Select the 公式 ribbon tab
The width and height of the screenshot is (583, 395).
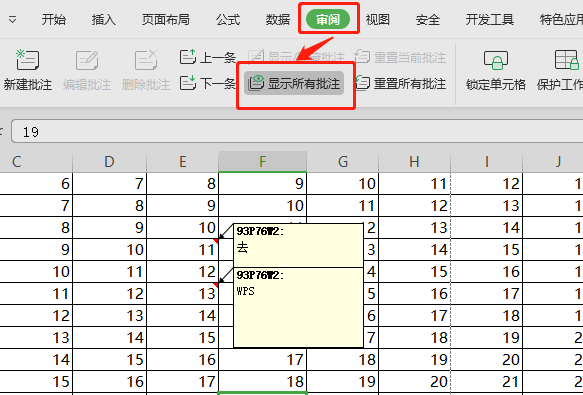[x=228, y=19]
